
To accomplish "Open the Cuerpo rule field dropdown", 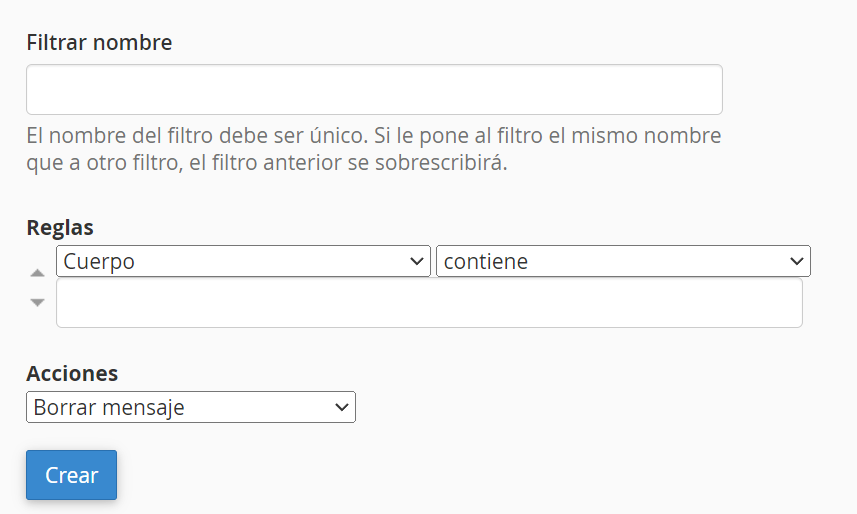I will pyautogui.click(x=243, y=261).
